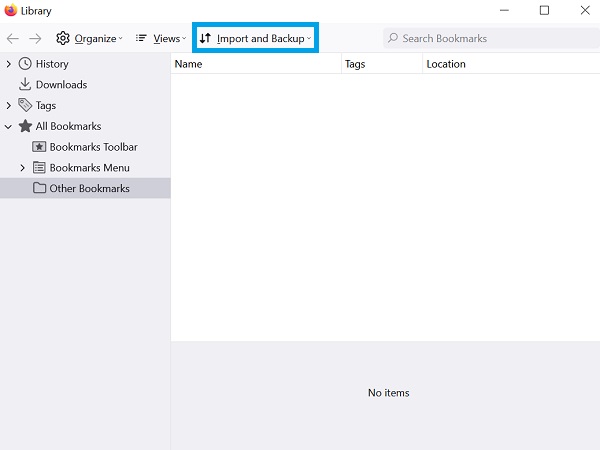Expand the Tags tree node
This screenshot has height=450, width=600.
coord(9,106)
